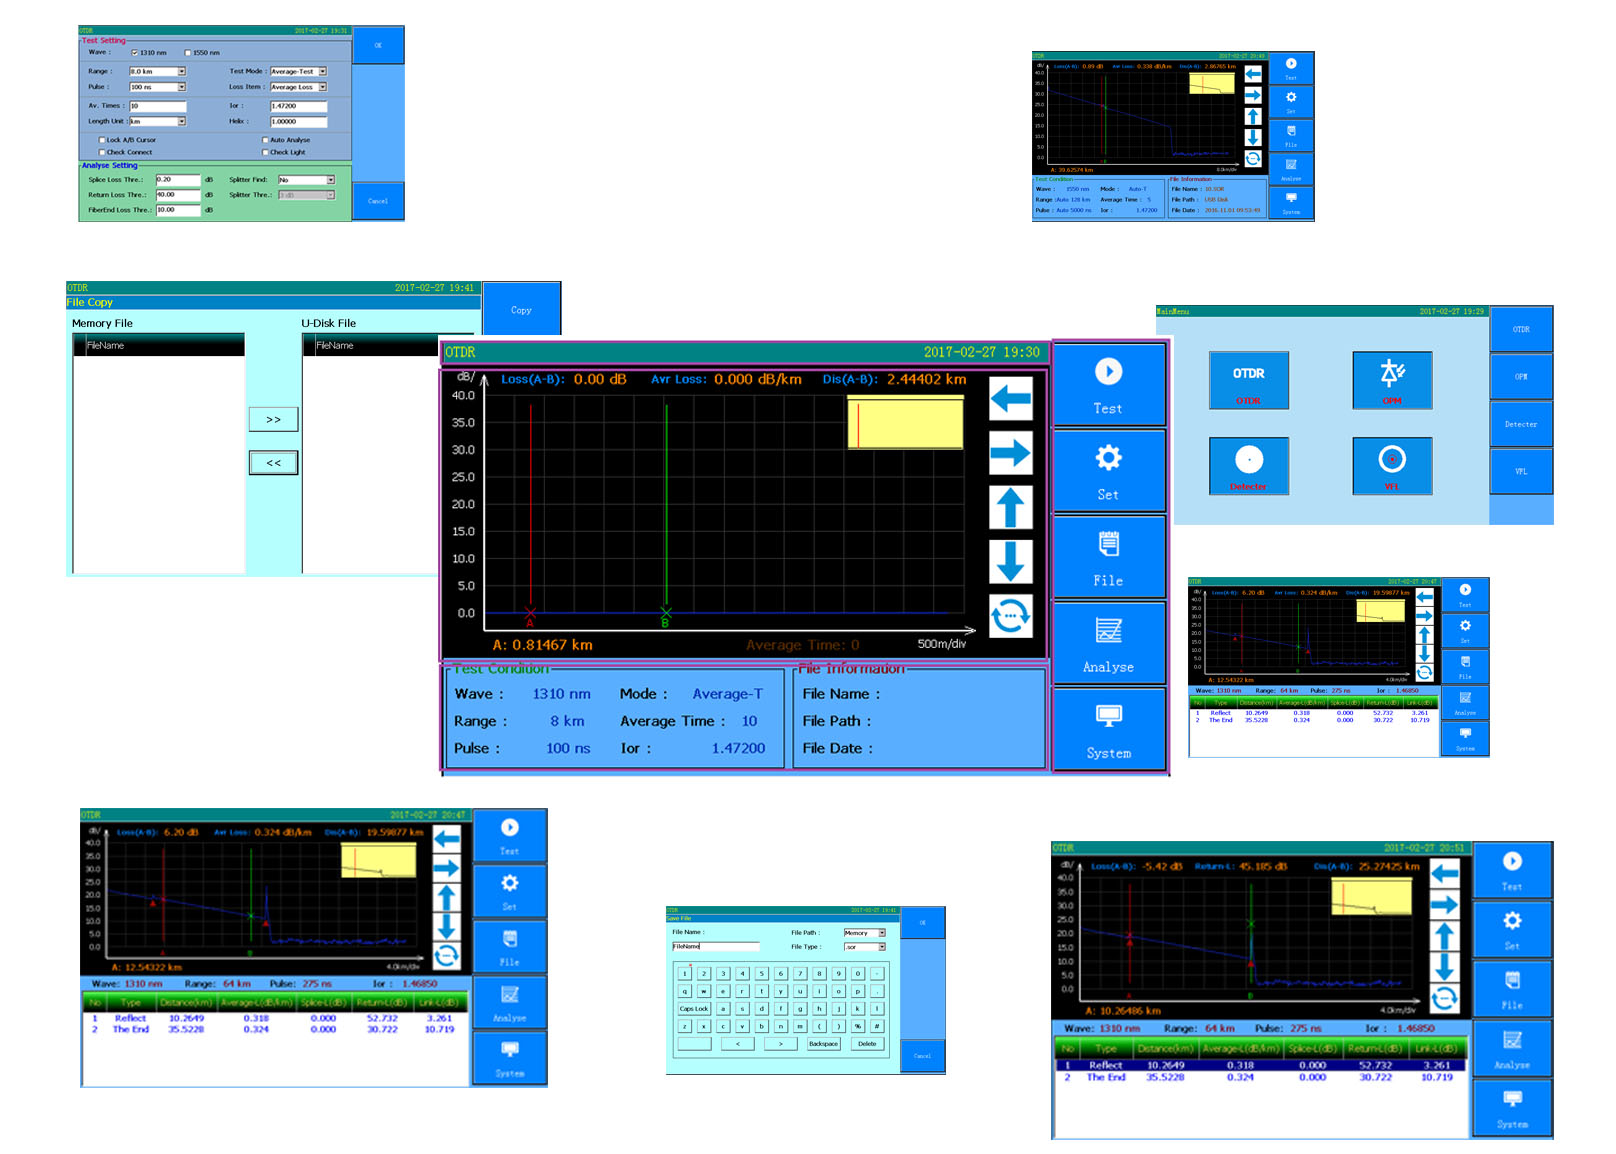Enable Auto Analyse checkbox

coord(265,140)
